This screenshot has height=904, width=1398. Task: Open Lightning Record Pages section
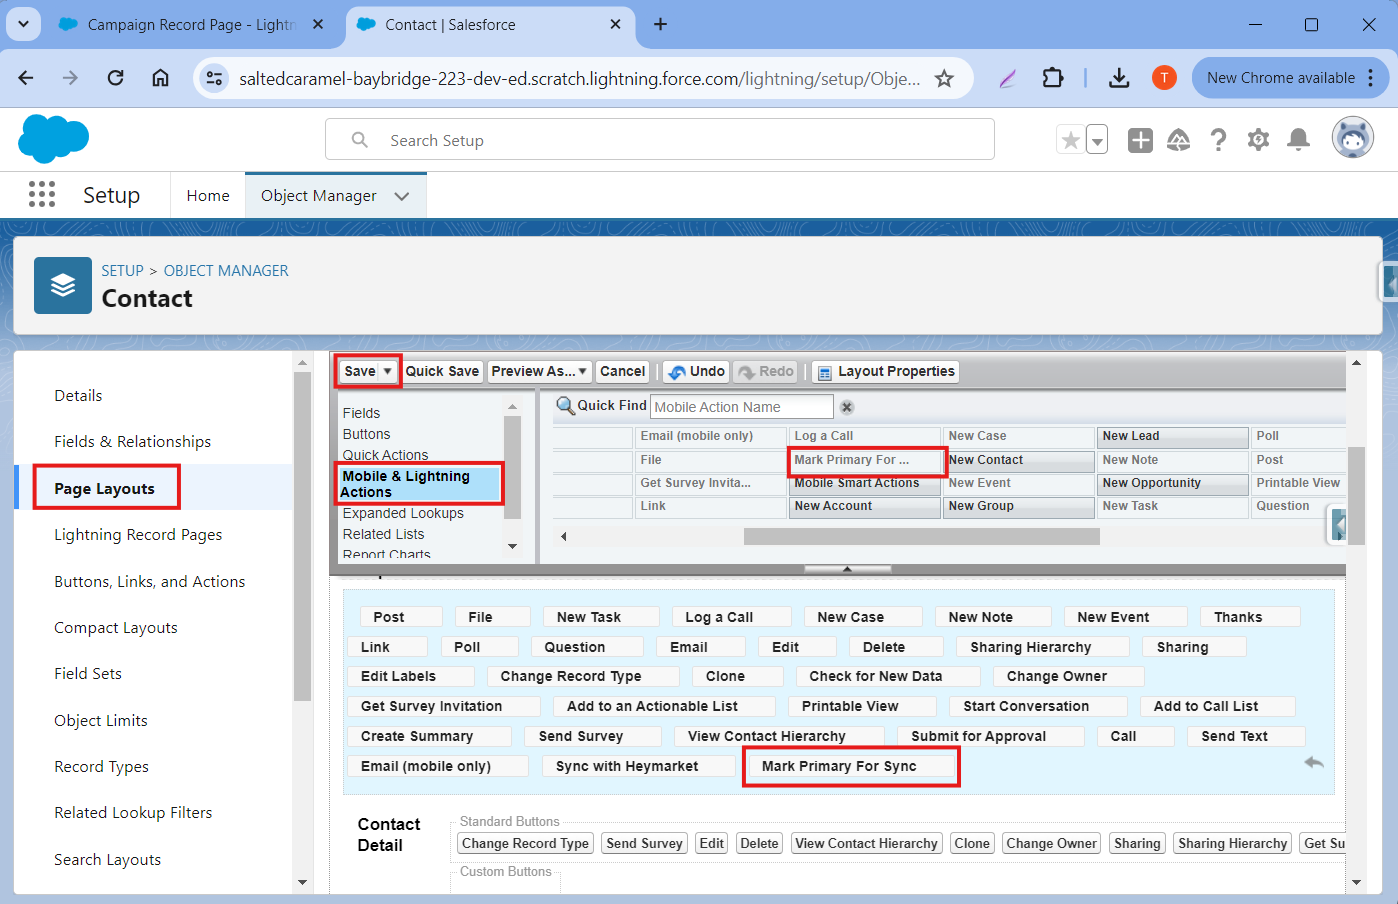[138, 535]
